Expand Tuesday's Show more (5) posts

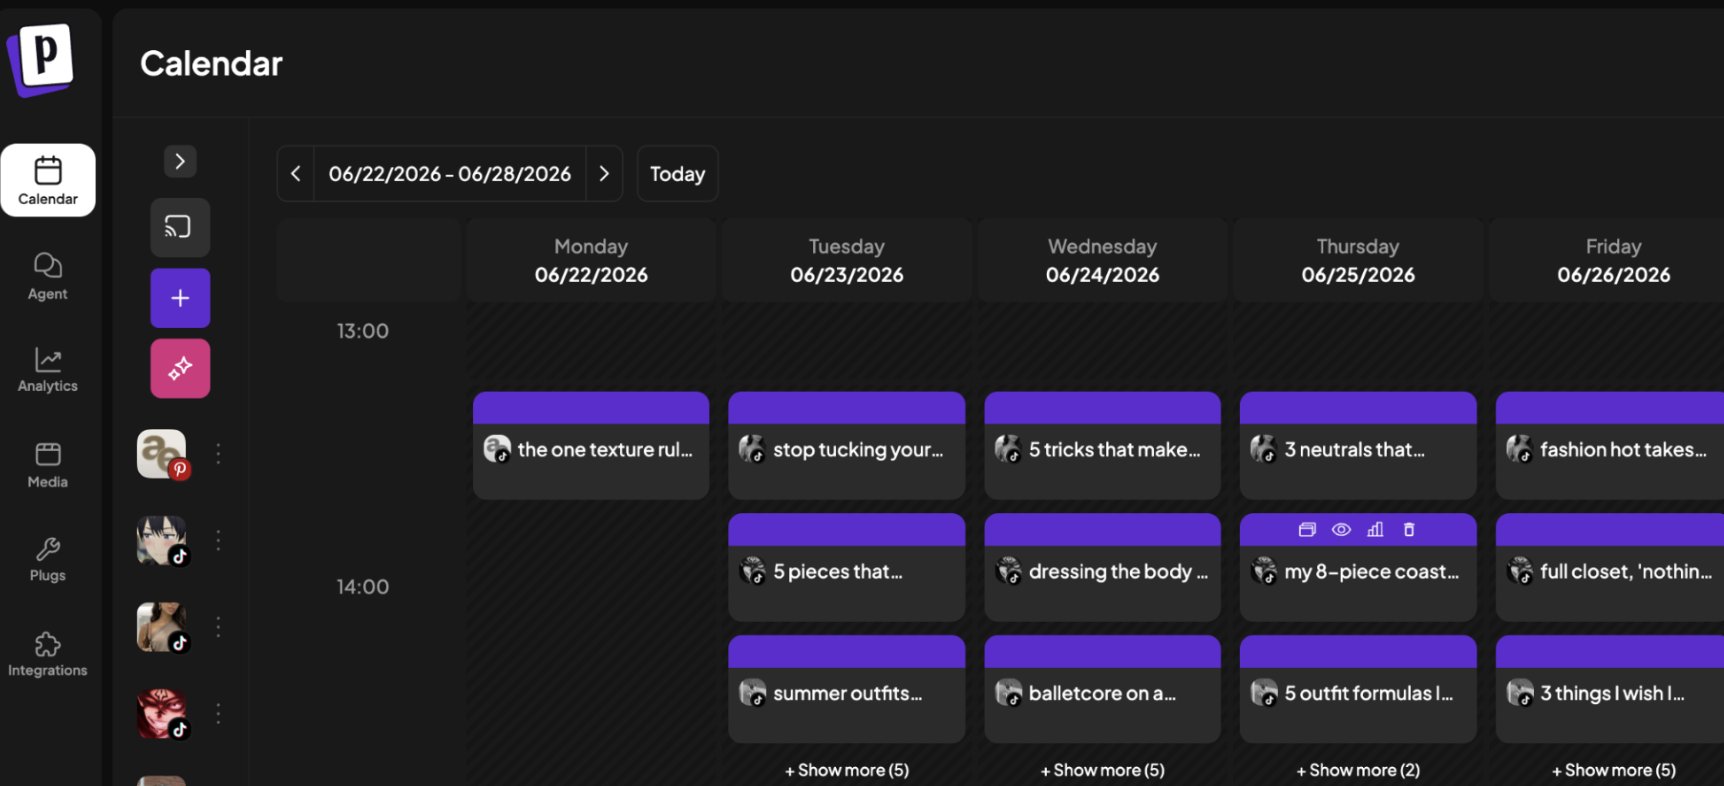pos(847,770)
